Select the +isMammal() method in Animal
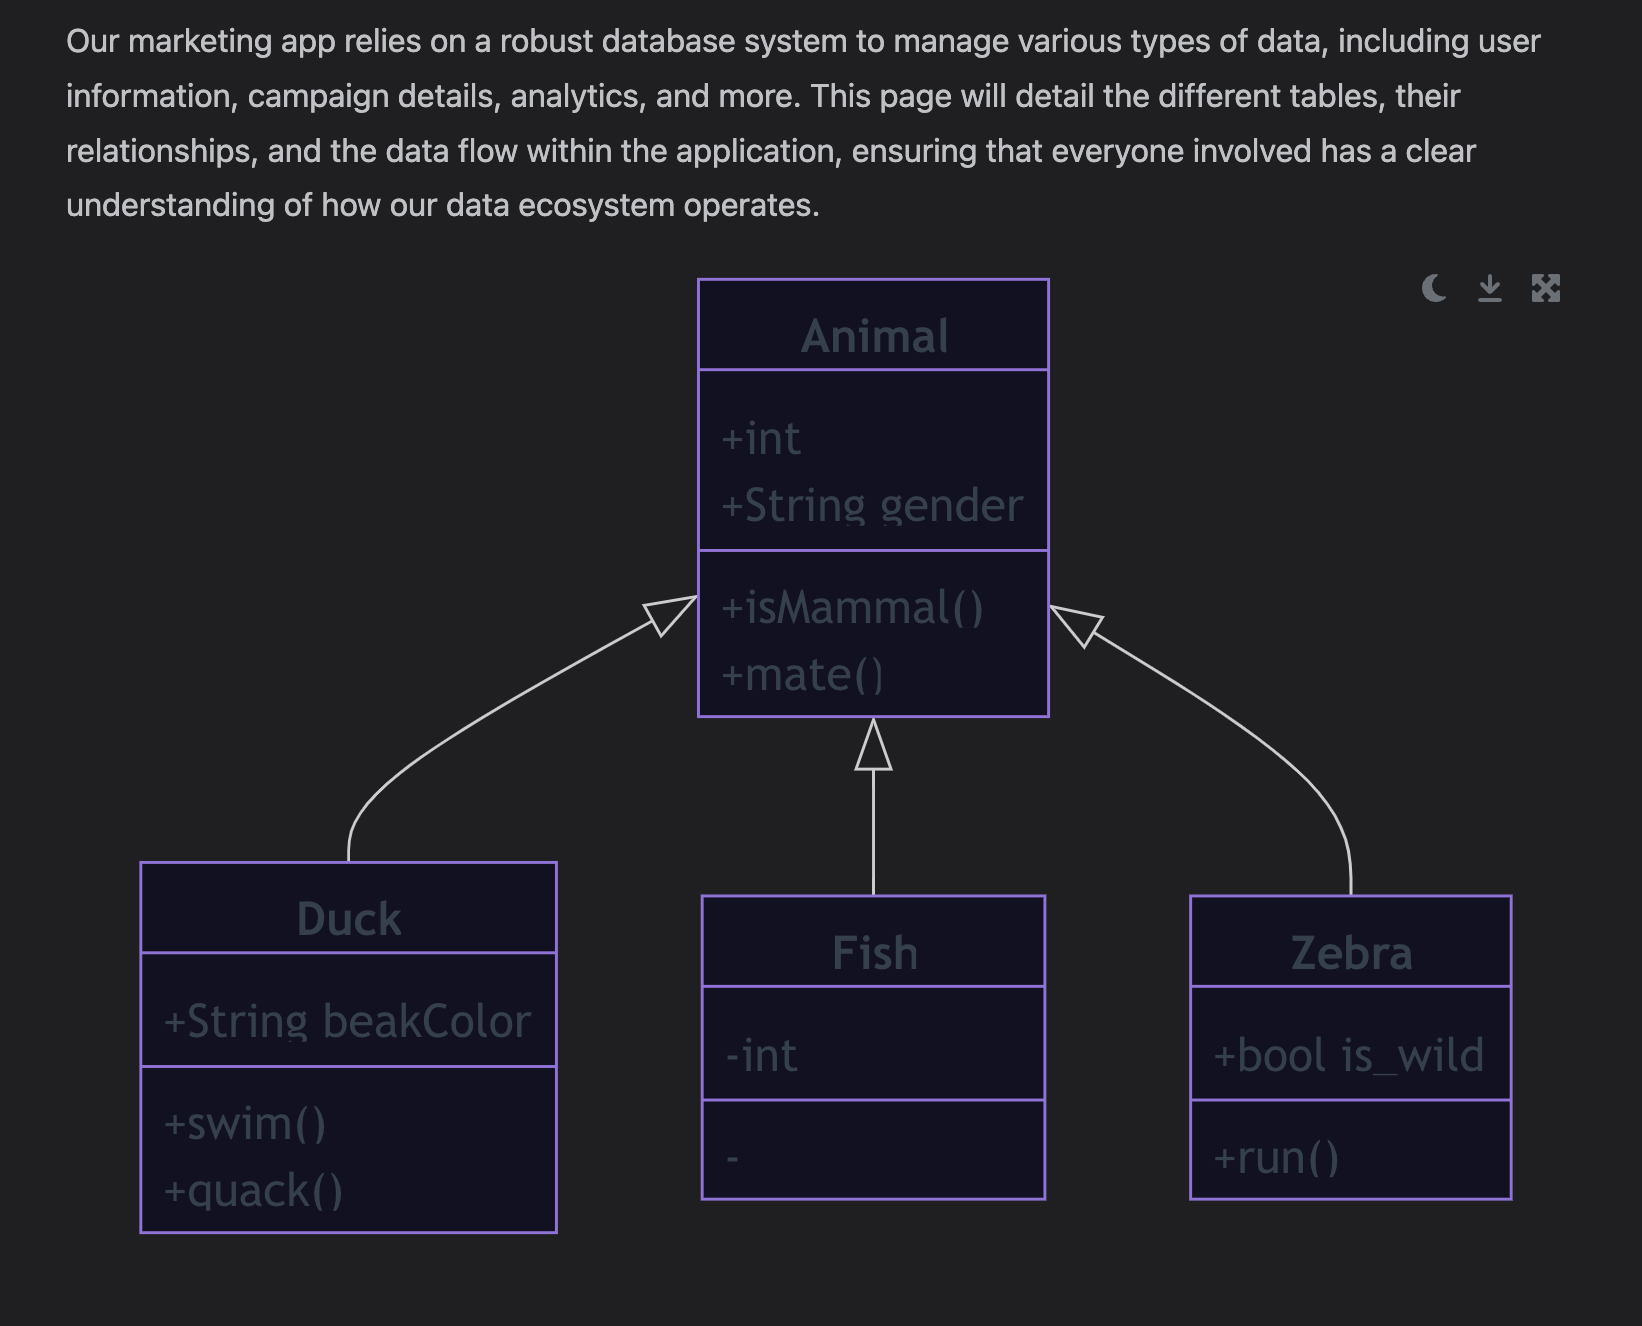 (x=852, y=608)
